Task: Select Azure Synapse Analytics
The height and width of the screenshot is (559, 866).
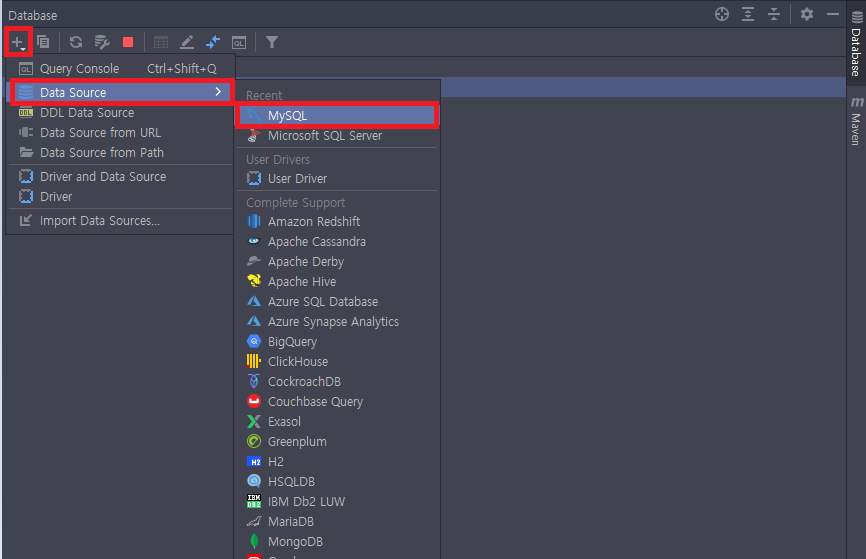Action: click(x=337, y=321)
